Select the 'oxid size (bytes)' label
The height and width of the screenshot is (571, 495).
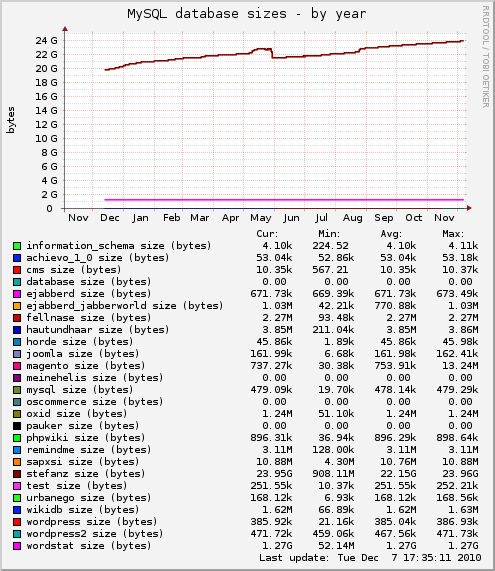76,414
